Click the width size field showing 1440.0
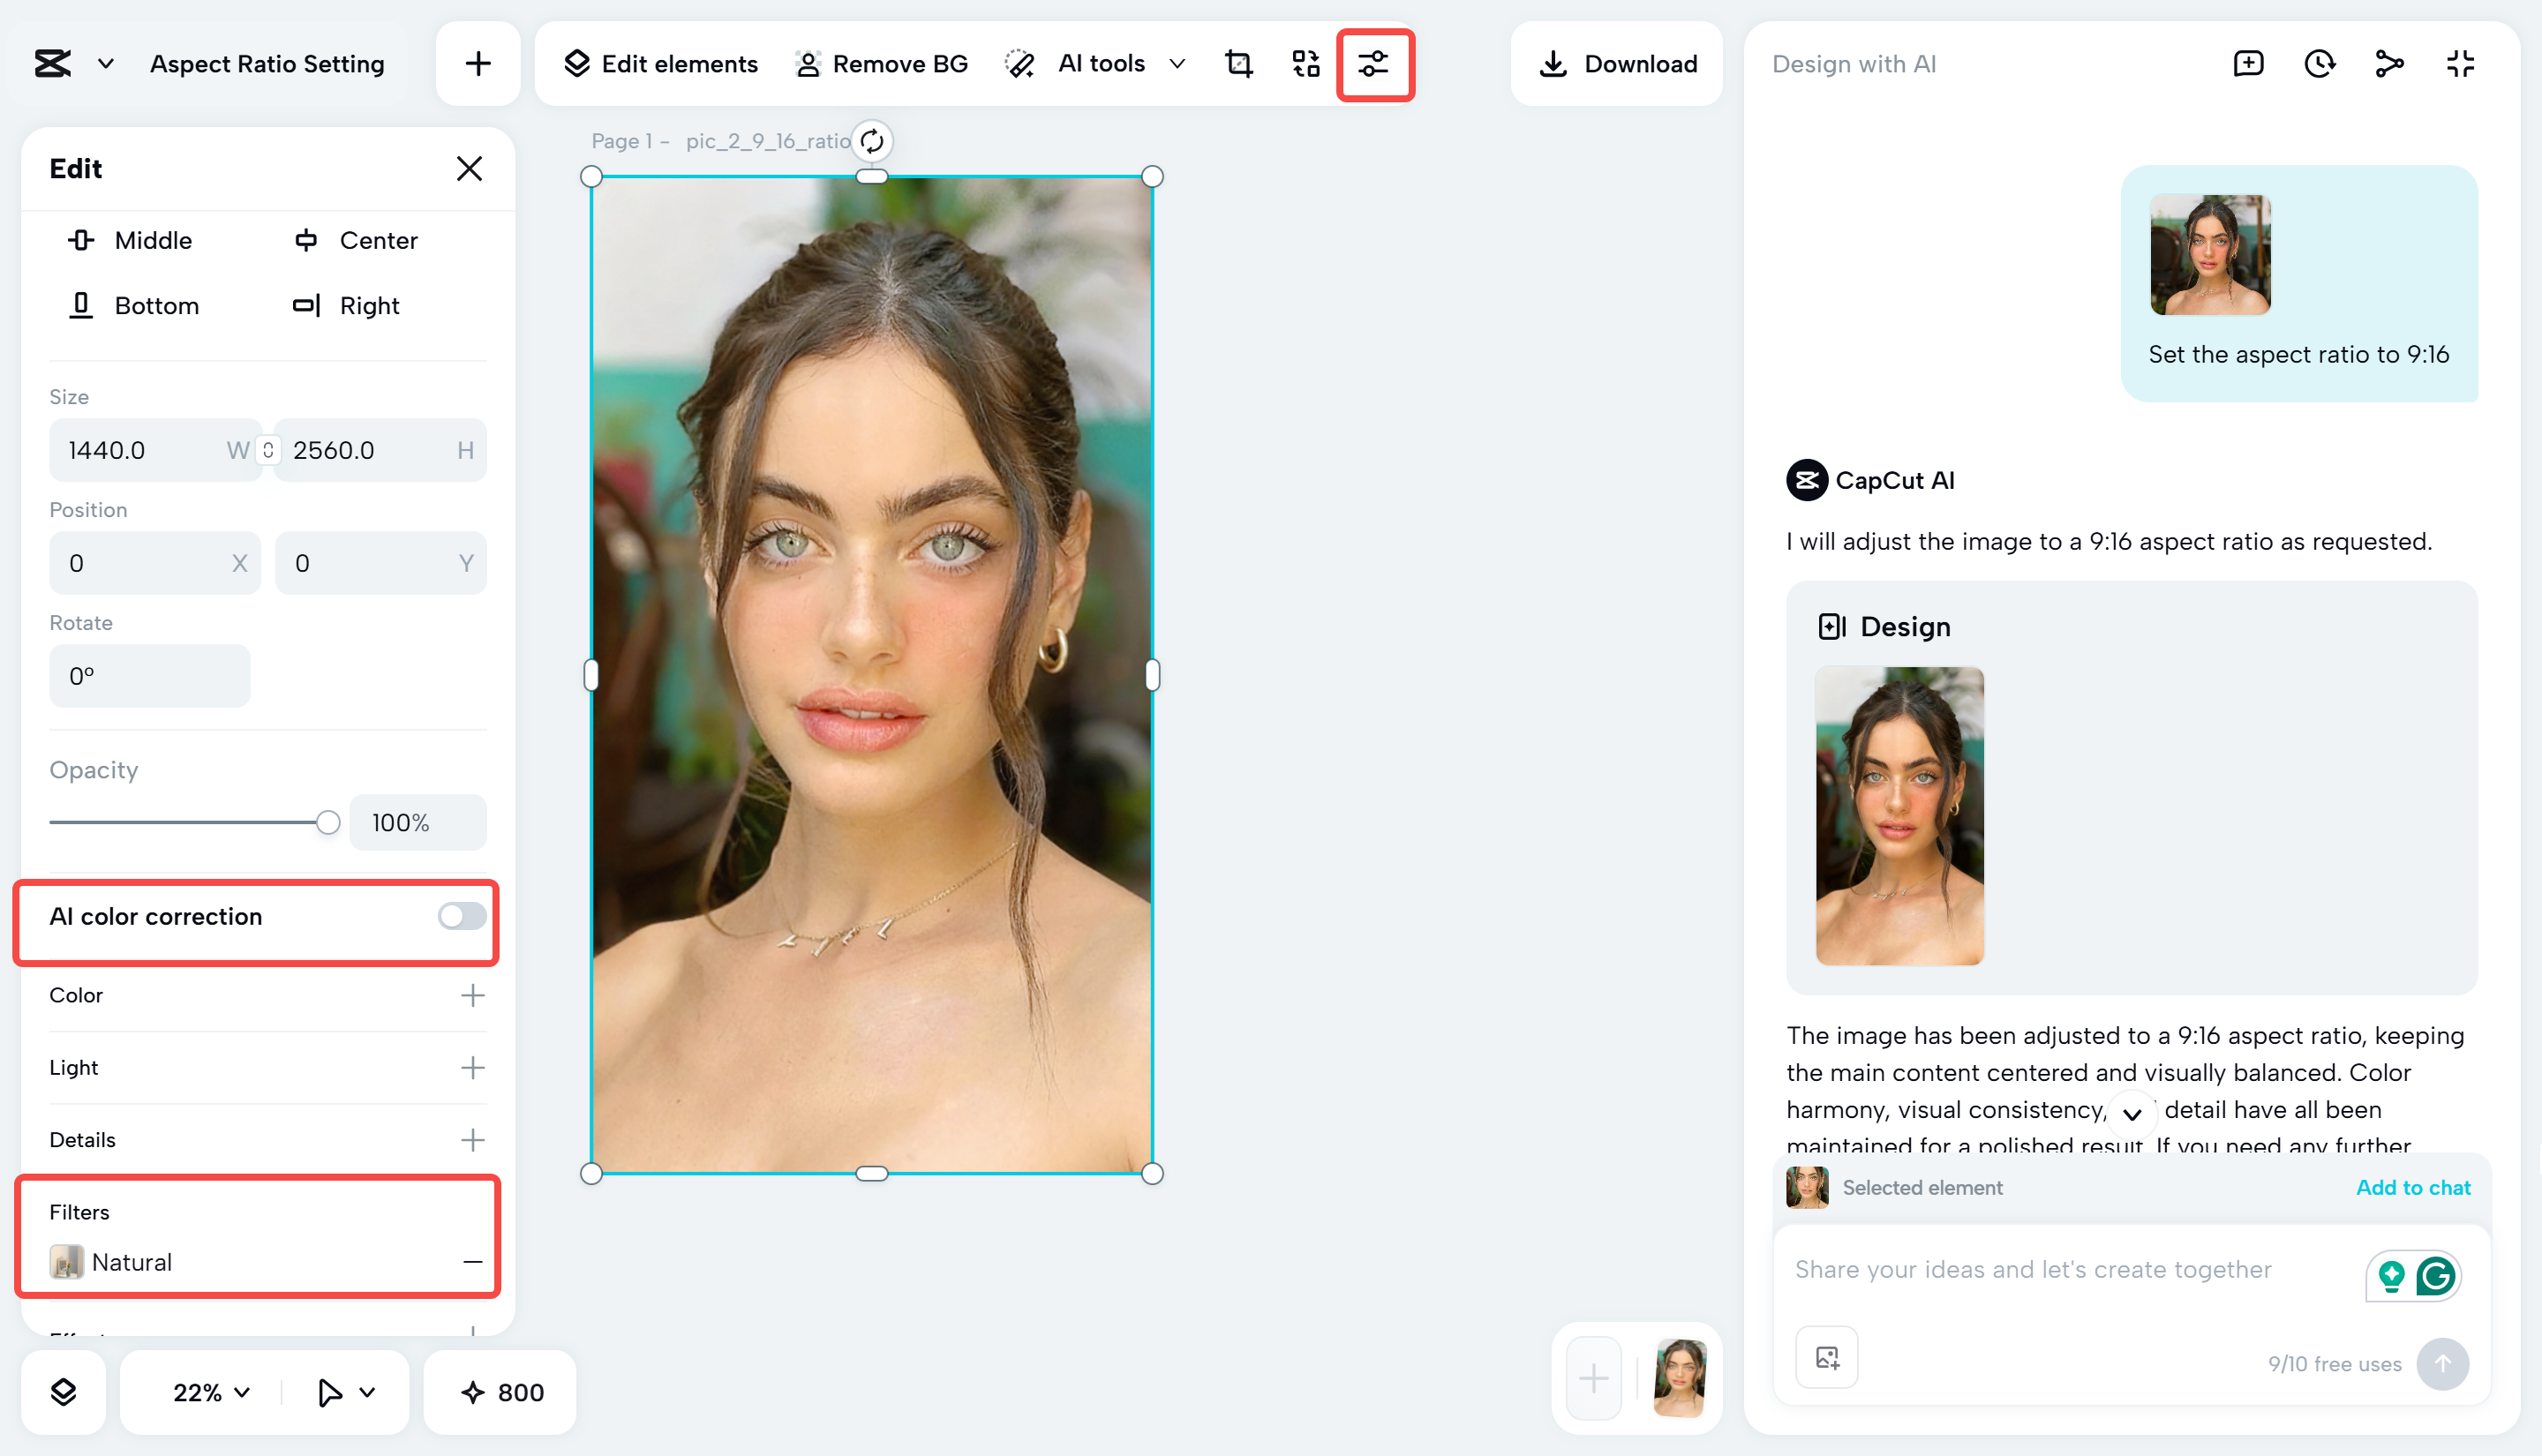 click(x=140, y=450)
